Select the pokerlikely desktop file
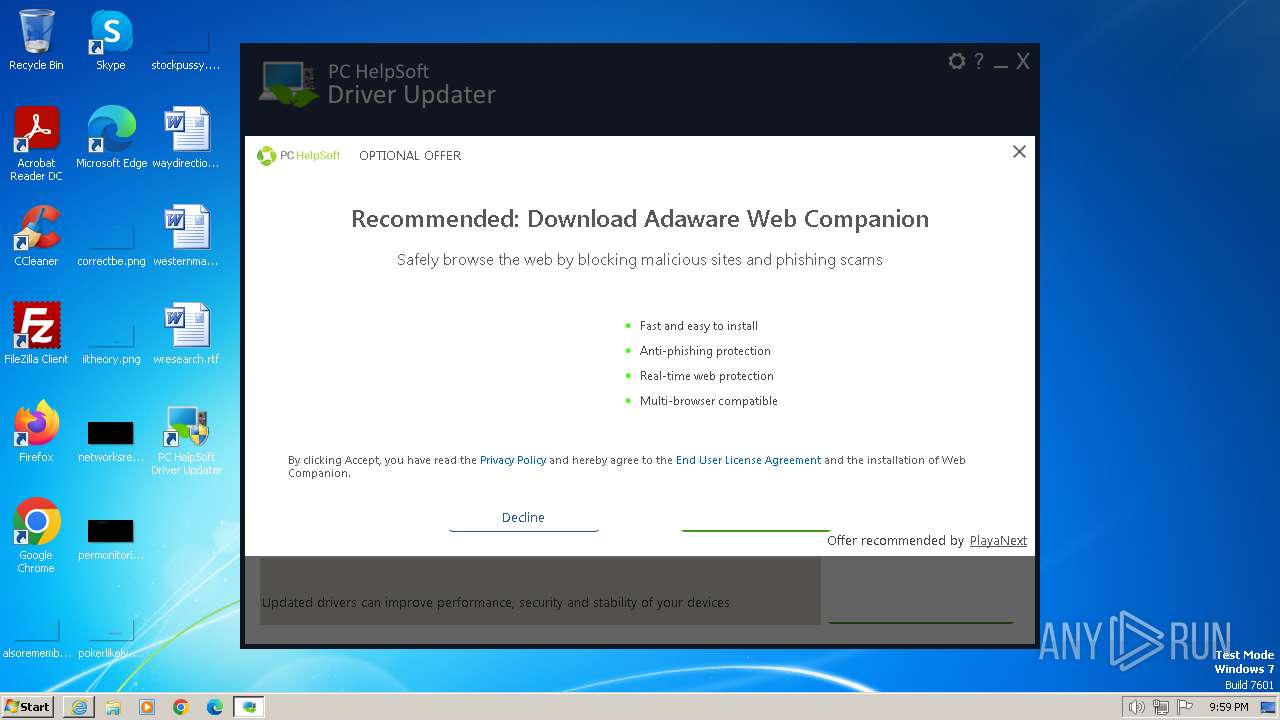The image size is (1280, 720). click(x=111, y=638)
